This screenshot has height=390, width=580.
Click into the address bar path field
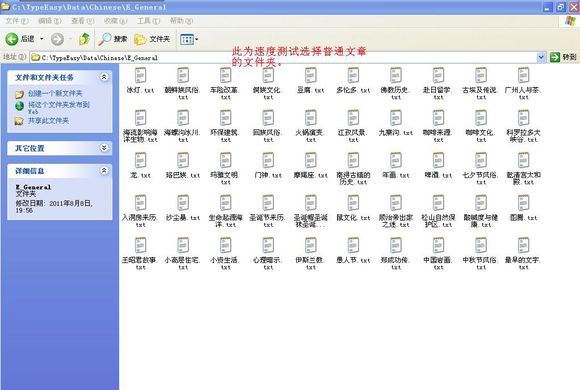(x=284, y=57)
